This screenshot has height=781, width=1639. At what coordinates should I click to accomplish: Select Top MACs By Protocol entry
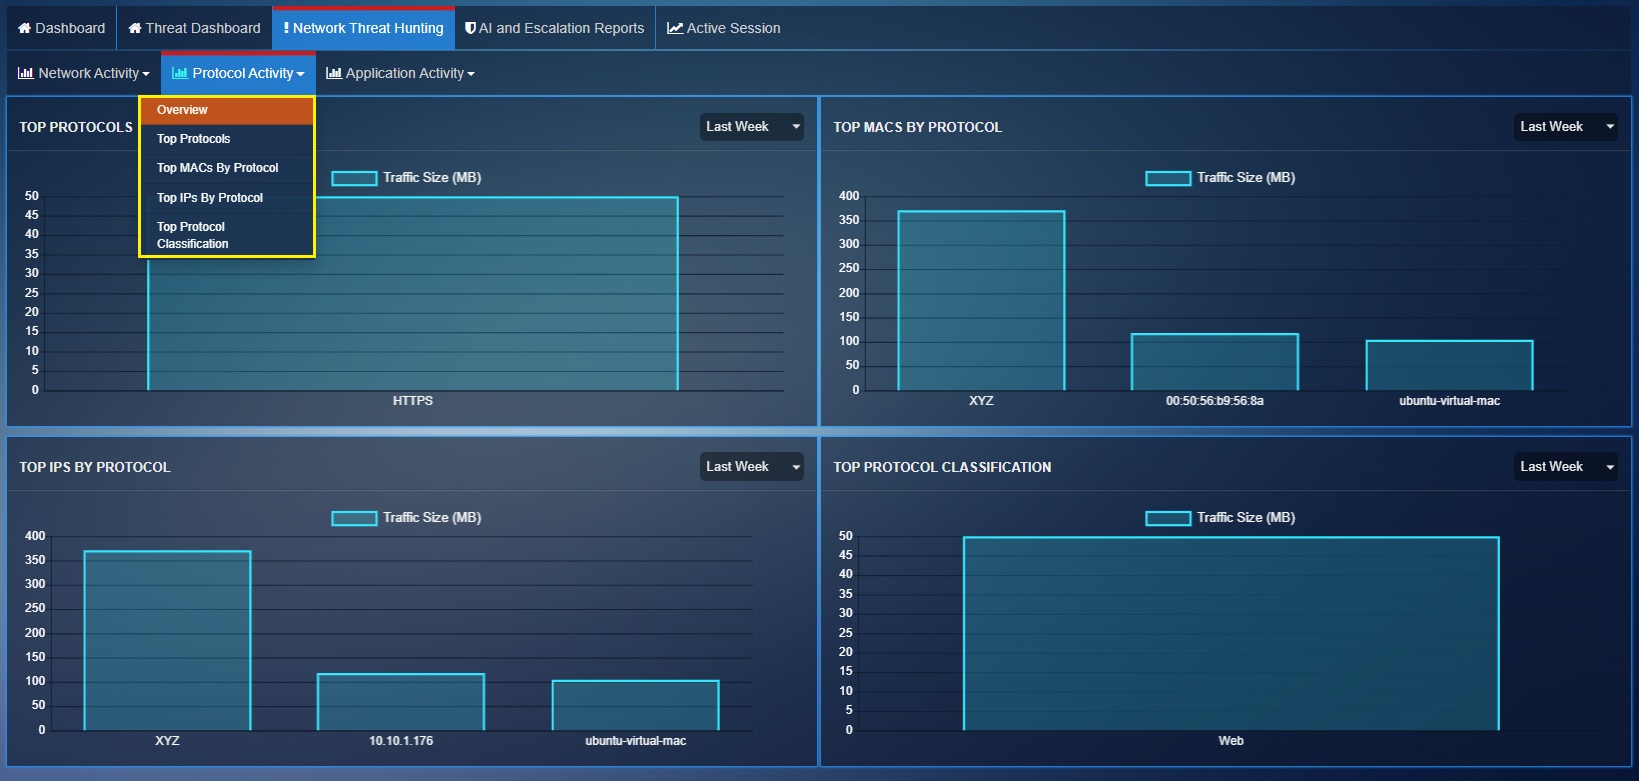tap(227, 168)
